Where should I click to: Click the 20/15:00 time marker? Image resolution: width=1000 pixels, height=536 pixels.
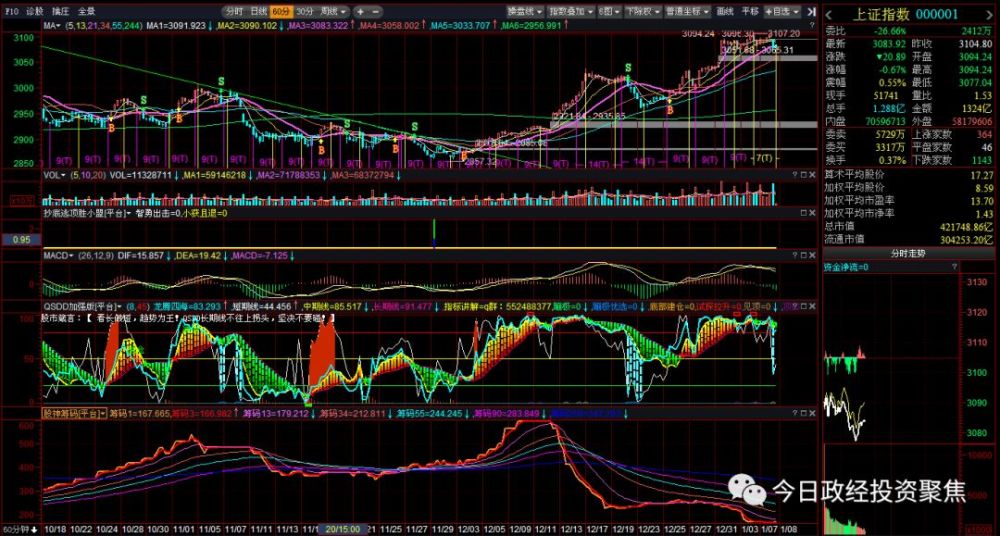[x=343, y=530]
